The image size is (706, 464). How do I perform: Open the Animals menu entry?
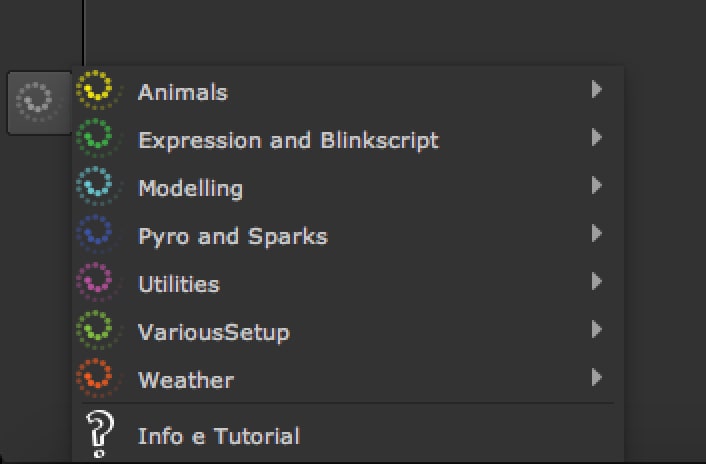[x=183, y=92]
